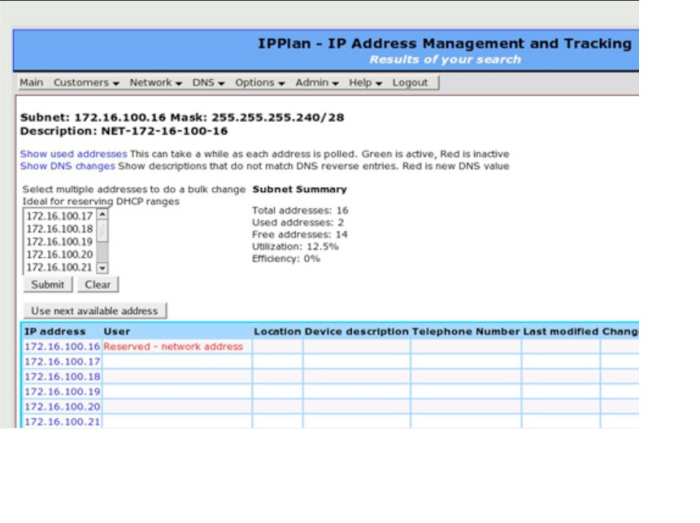The width and height of the screenshot is (700, 523).
Task: Expand the Options menu
Action: (260, 83)
